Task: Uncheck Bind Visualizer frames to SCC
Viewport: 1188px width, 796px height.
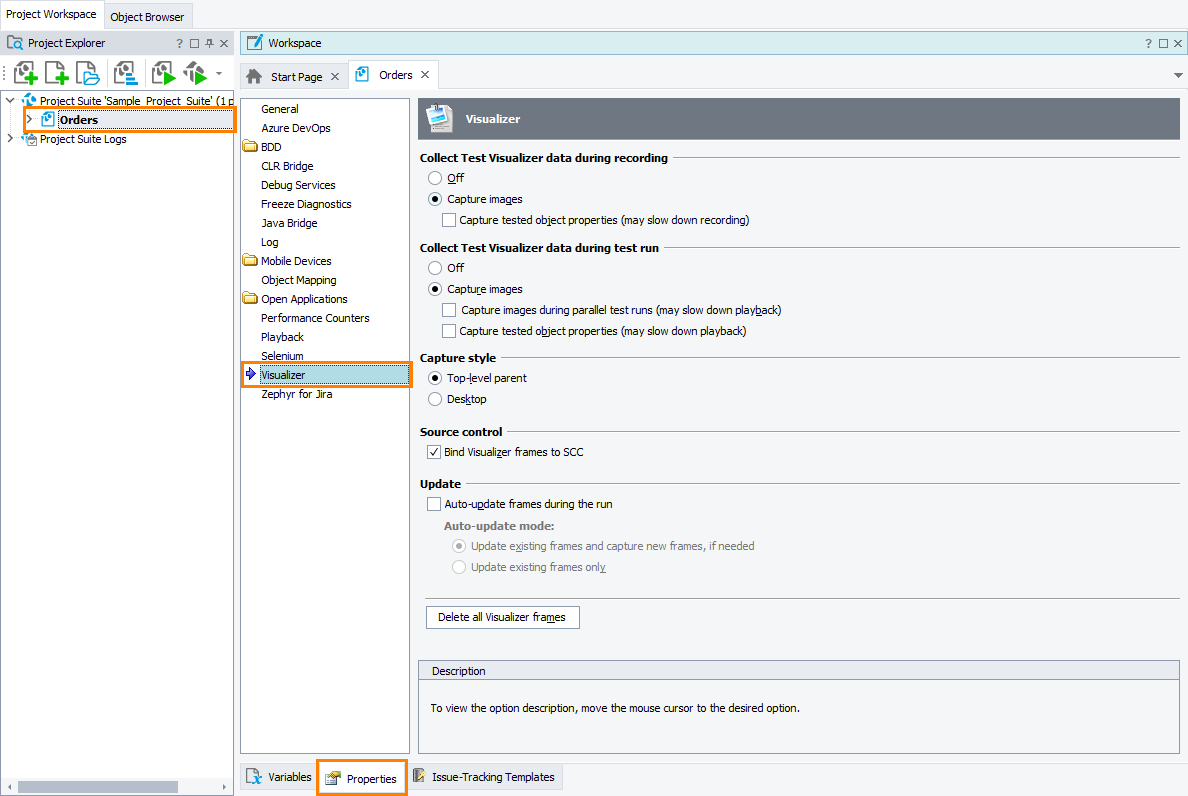Action: coord(433,451)
